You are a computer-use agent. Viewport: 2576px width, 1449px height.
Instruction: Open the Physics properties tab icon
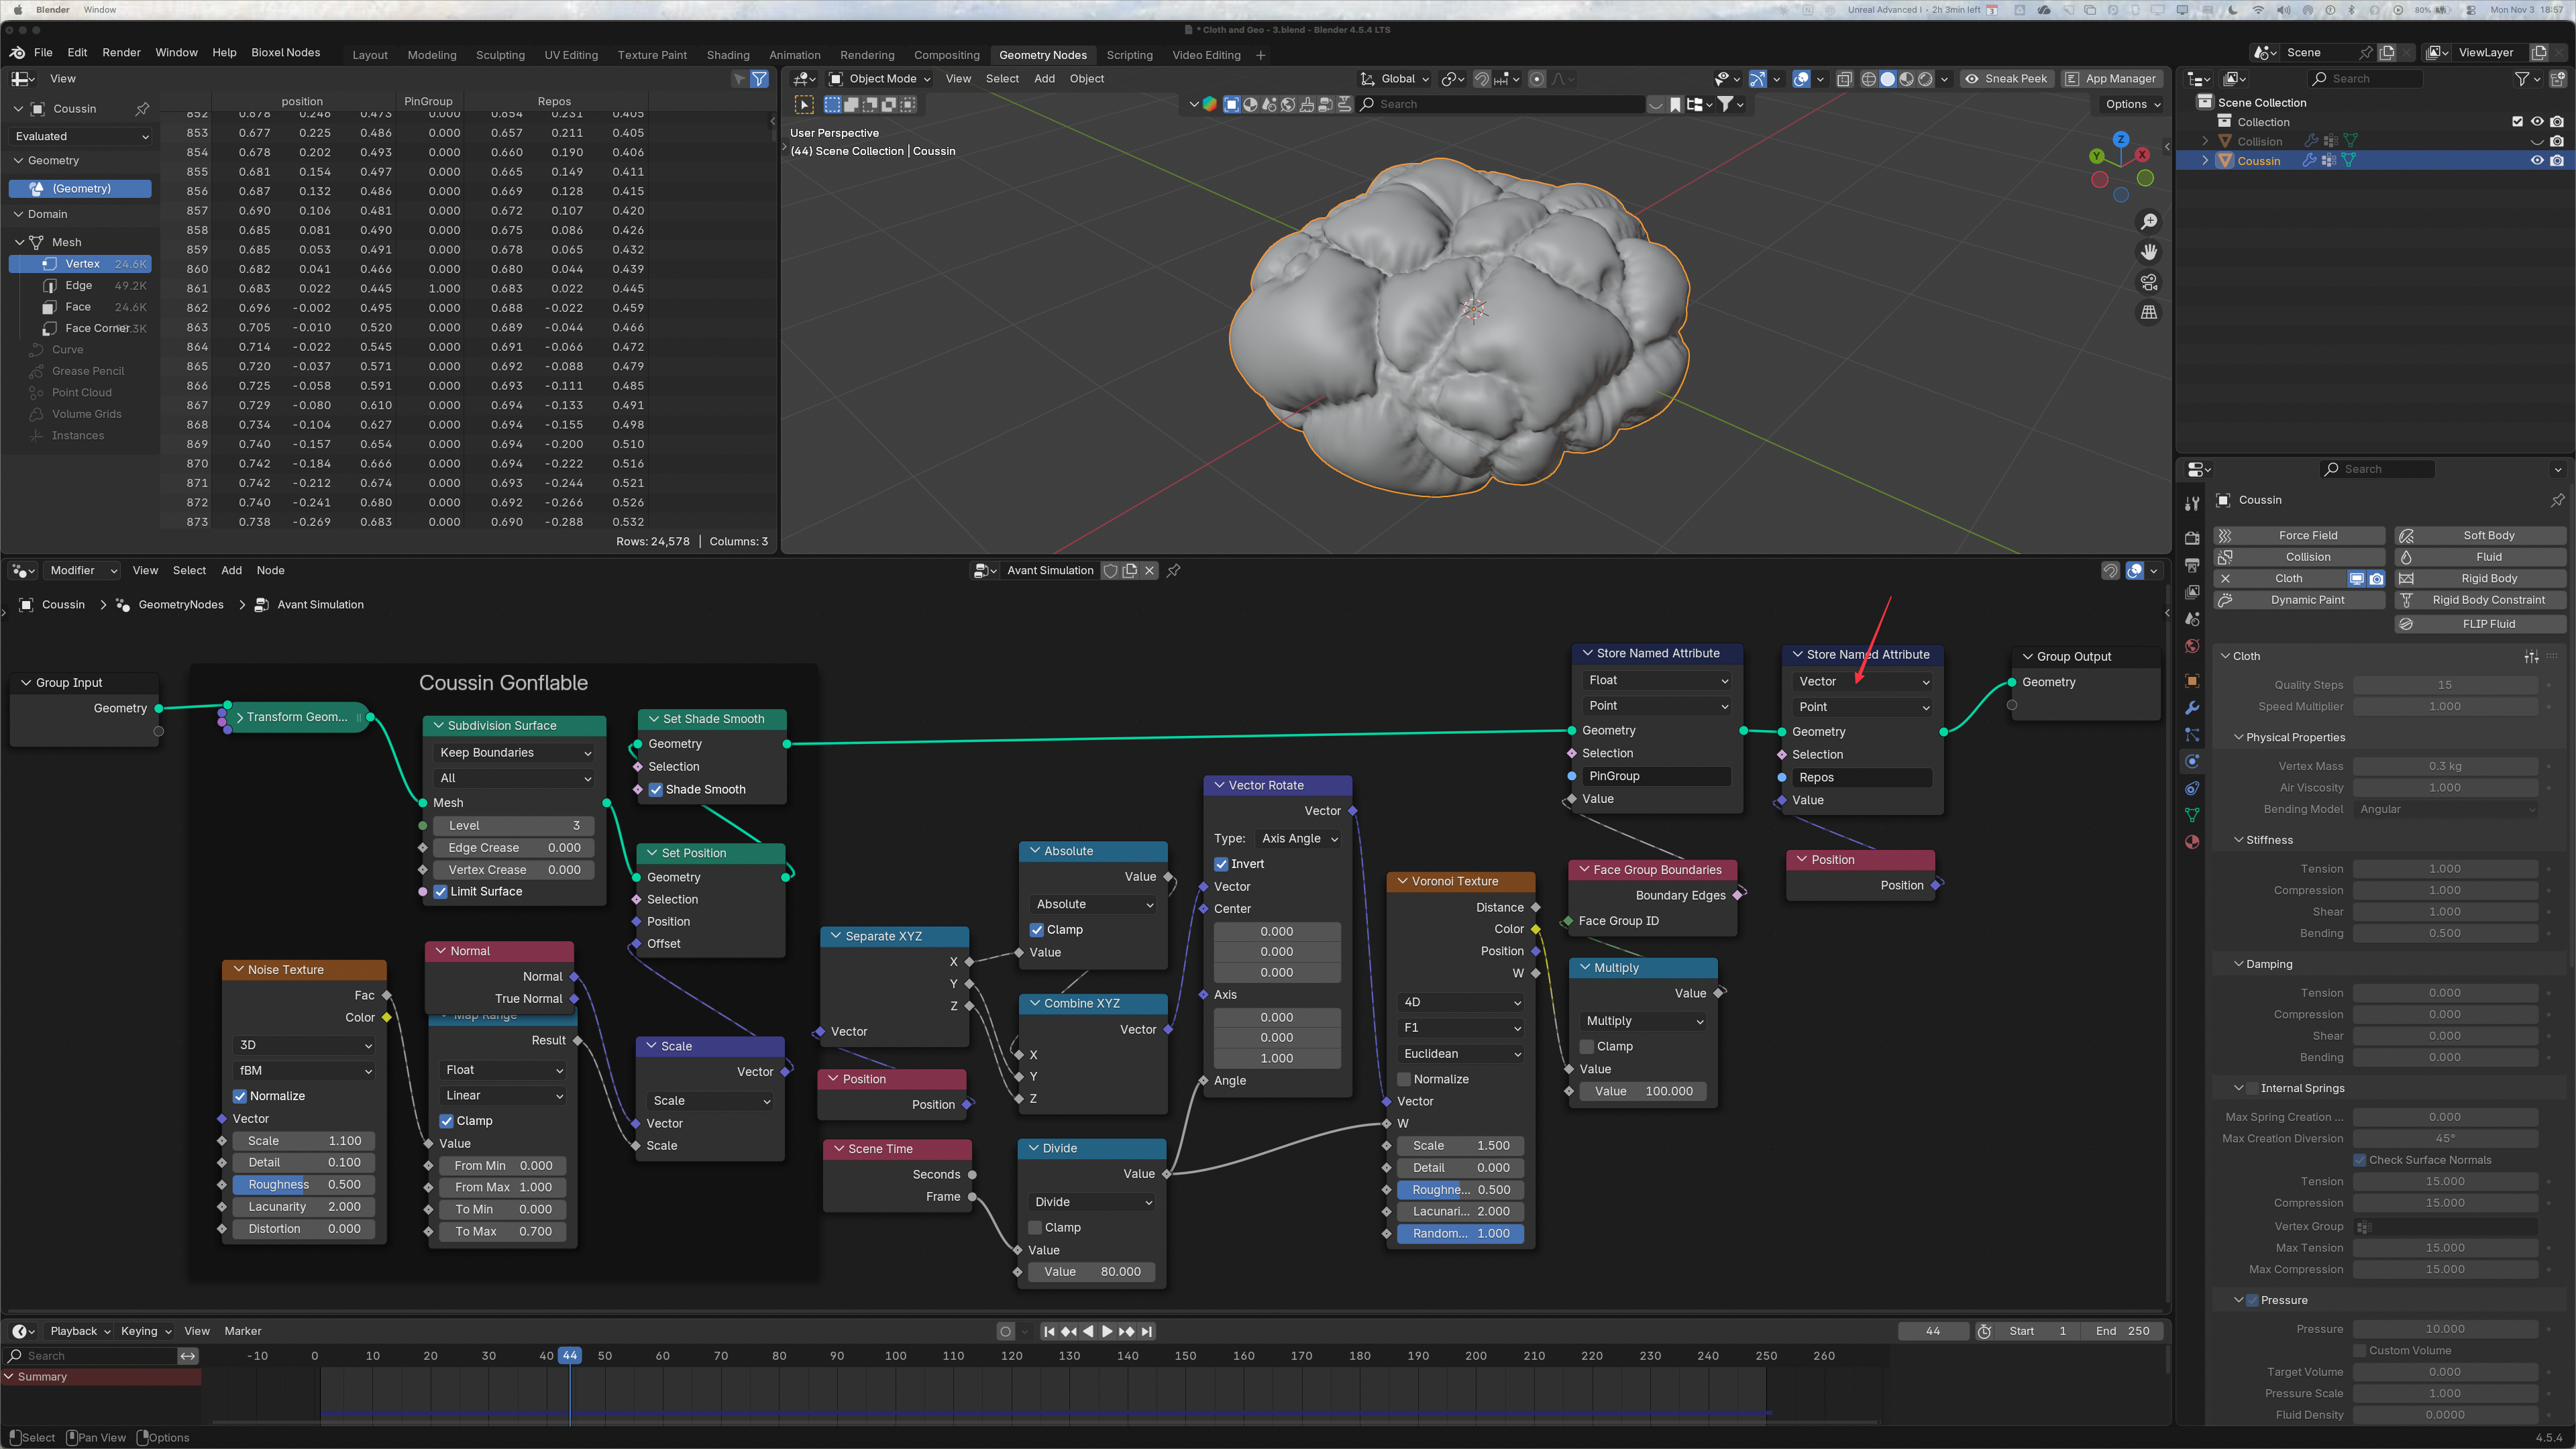(x=2192, y=761)
